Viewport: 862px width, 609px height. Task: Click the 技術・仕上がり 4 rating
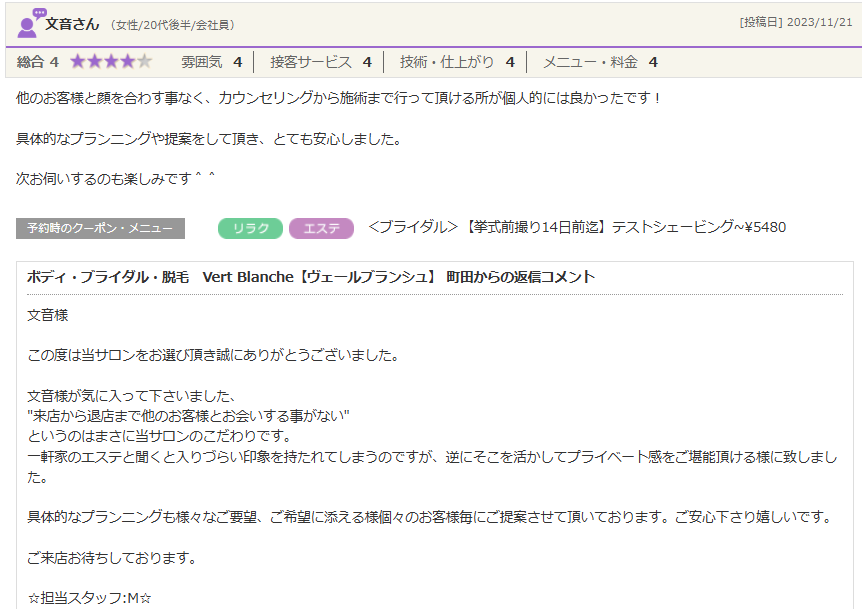[x=457, y=62]
